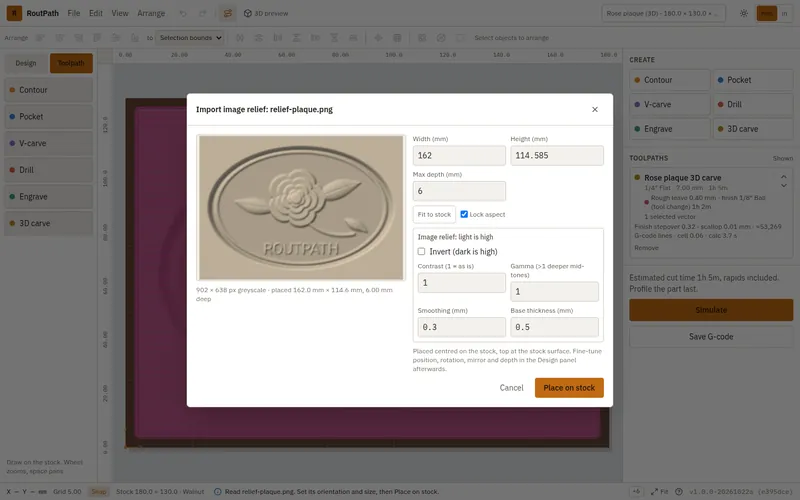The image size is (800, 500).
Task: Create a V-carve toolpath from CREATE panel
Action: (669, 105)
